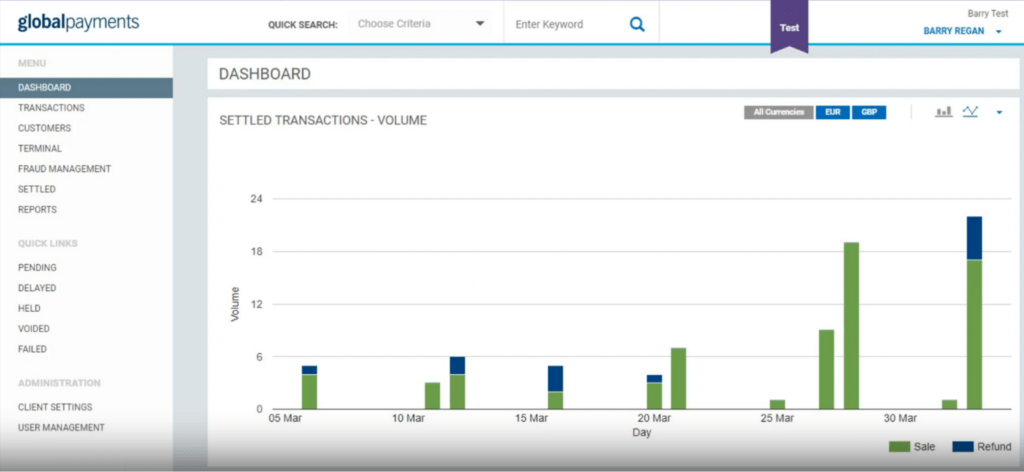Open the chart options dropdown arrow
Screen dimensions: 1024x472
(999, 113)
